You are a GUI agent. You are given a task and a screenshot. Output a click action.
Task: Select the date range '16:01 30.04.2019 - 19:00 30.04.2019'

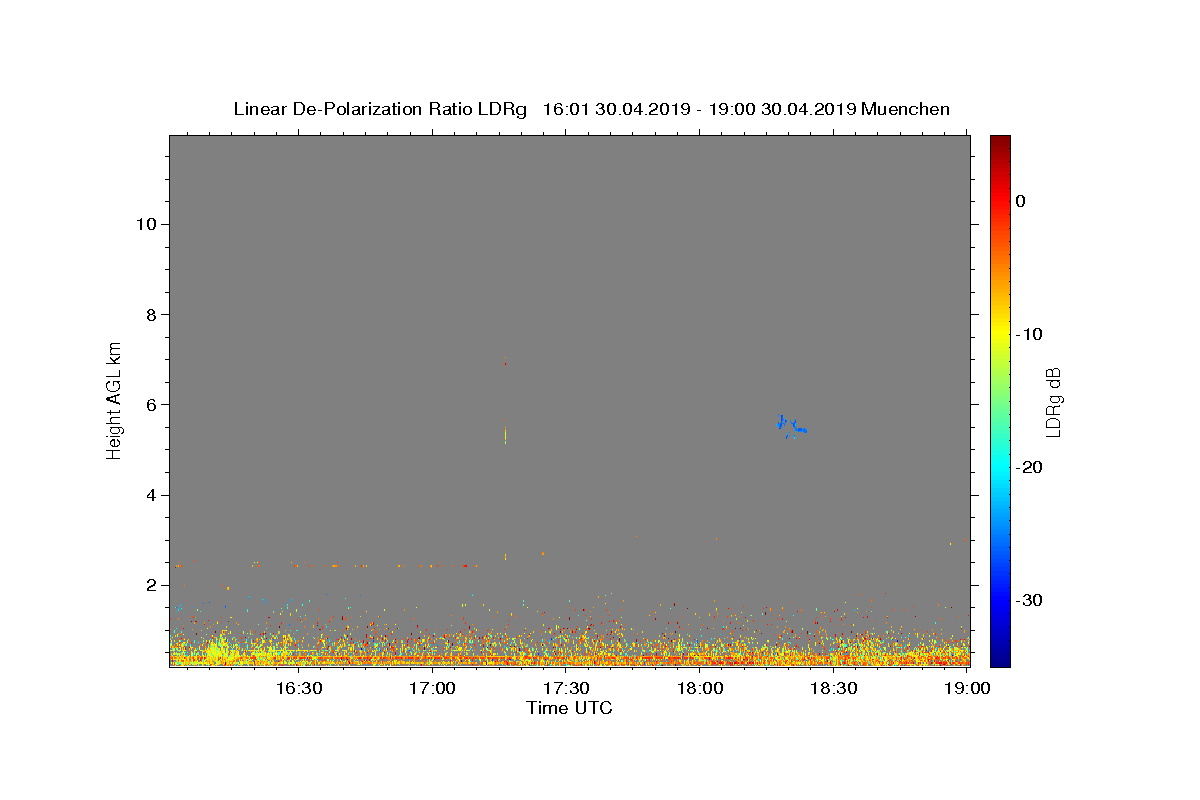699,109
